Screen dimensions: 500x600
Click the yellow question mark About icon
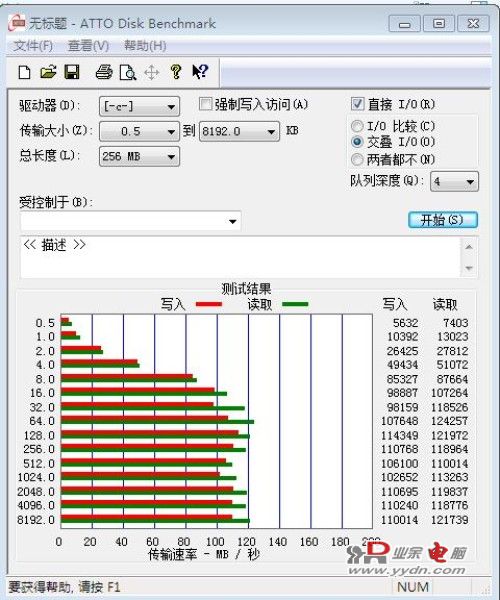click(x=176, y=72)
